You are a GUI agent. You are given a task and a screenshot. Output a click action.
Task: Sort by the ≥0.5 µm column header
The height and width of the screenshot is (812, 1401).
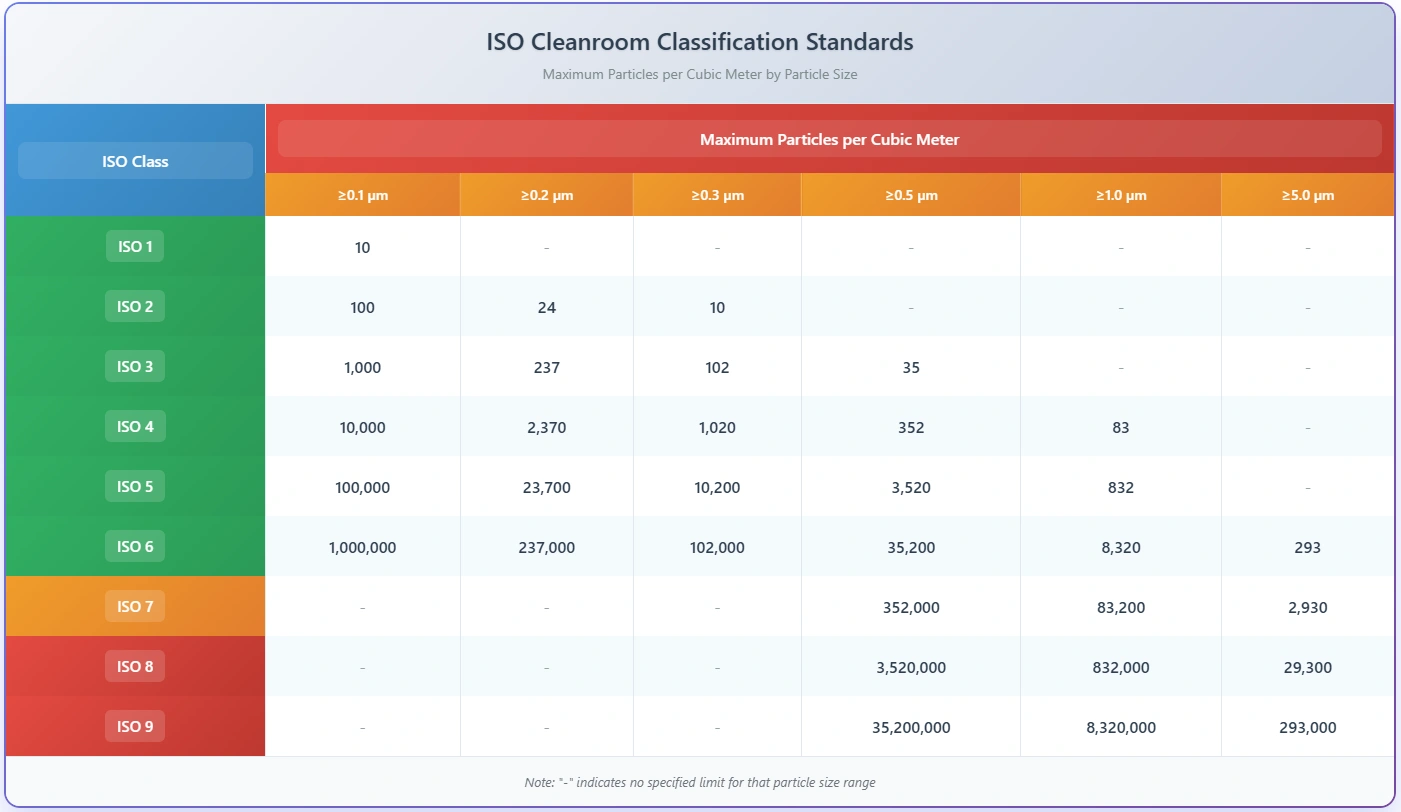(x=910, y=194)
